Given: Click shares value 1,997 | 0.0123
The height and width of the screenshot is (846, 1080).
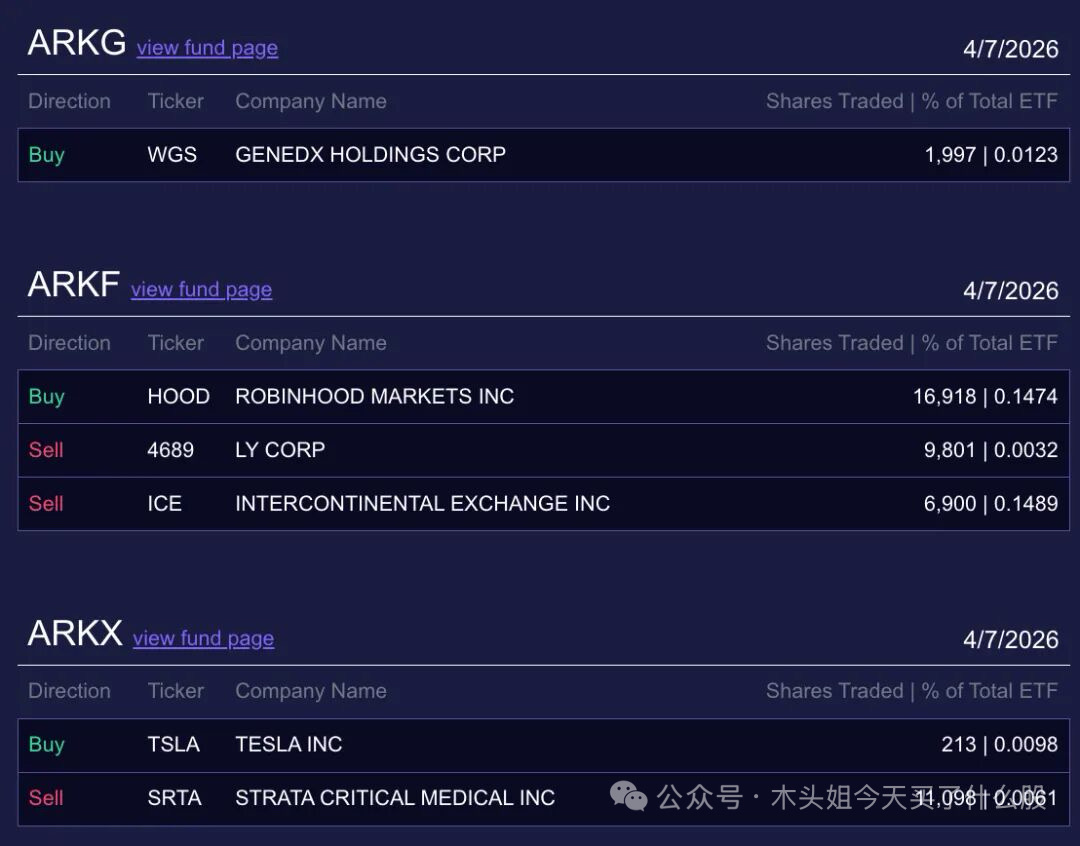Looking at the screenshot, I should [x=991, y=154].
